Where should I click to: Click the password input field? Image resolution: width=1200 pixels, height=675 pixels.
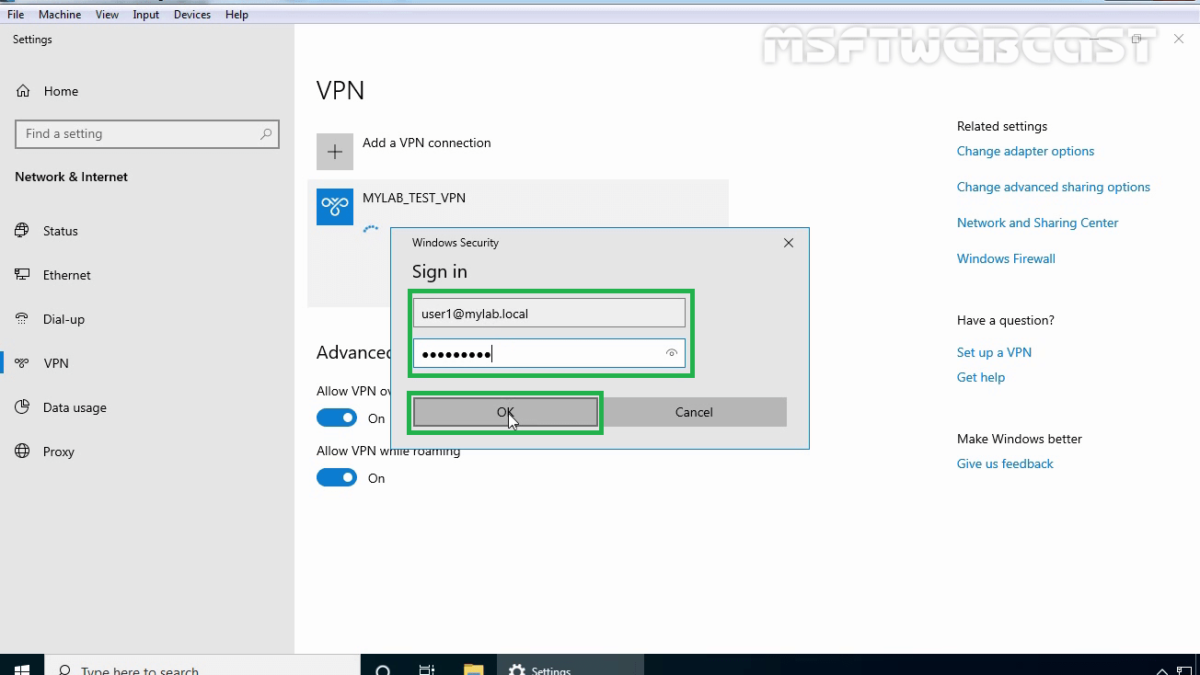[x=549, y=353]
